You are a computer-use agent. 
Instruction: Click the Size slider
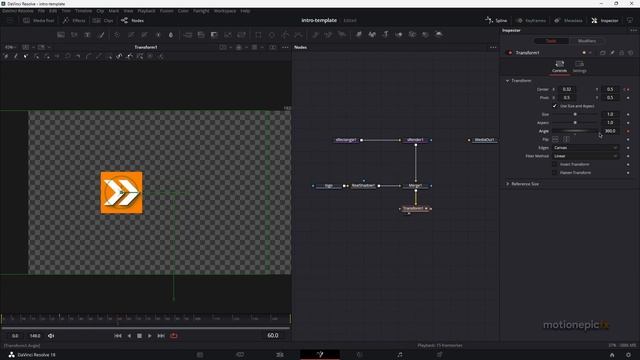pos(576,114)
